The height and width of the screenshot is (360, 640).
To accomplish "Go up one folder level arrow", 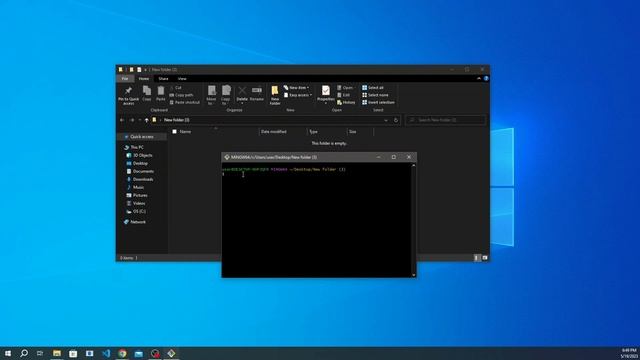I will (x=146, y=120).
